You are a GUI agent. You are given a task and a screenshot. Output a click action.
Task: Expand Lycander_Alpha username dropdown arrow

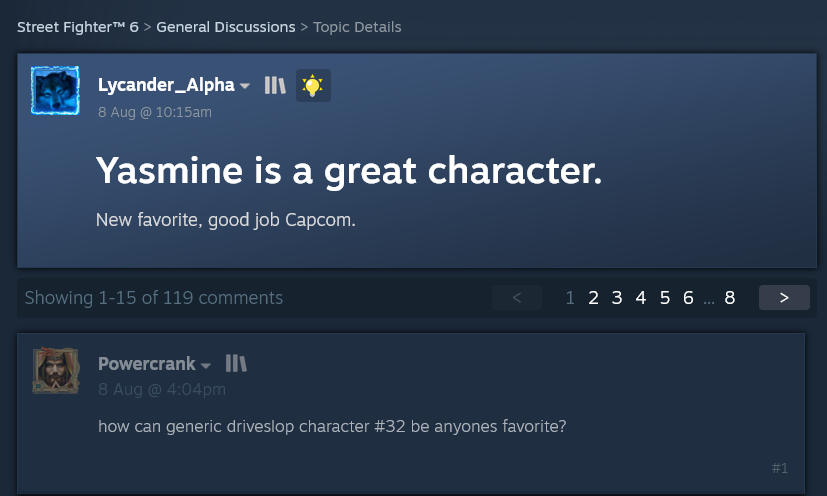point(244,86)
